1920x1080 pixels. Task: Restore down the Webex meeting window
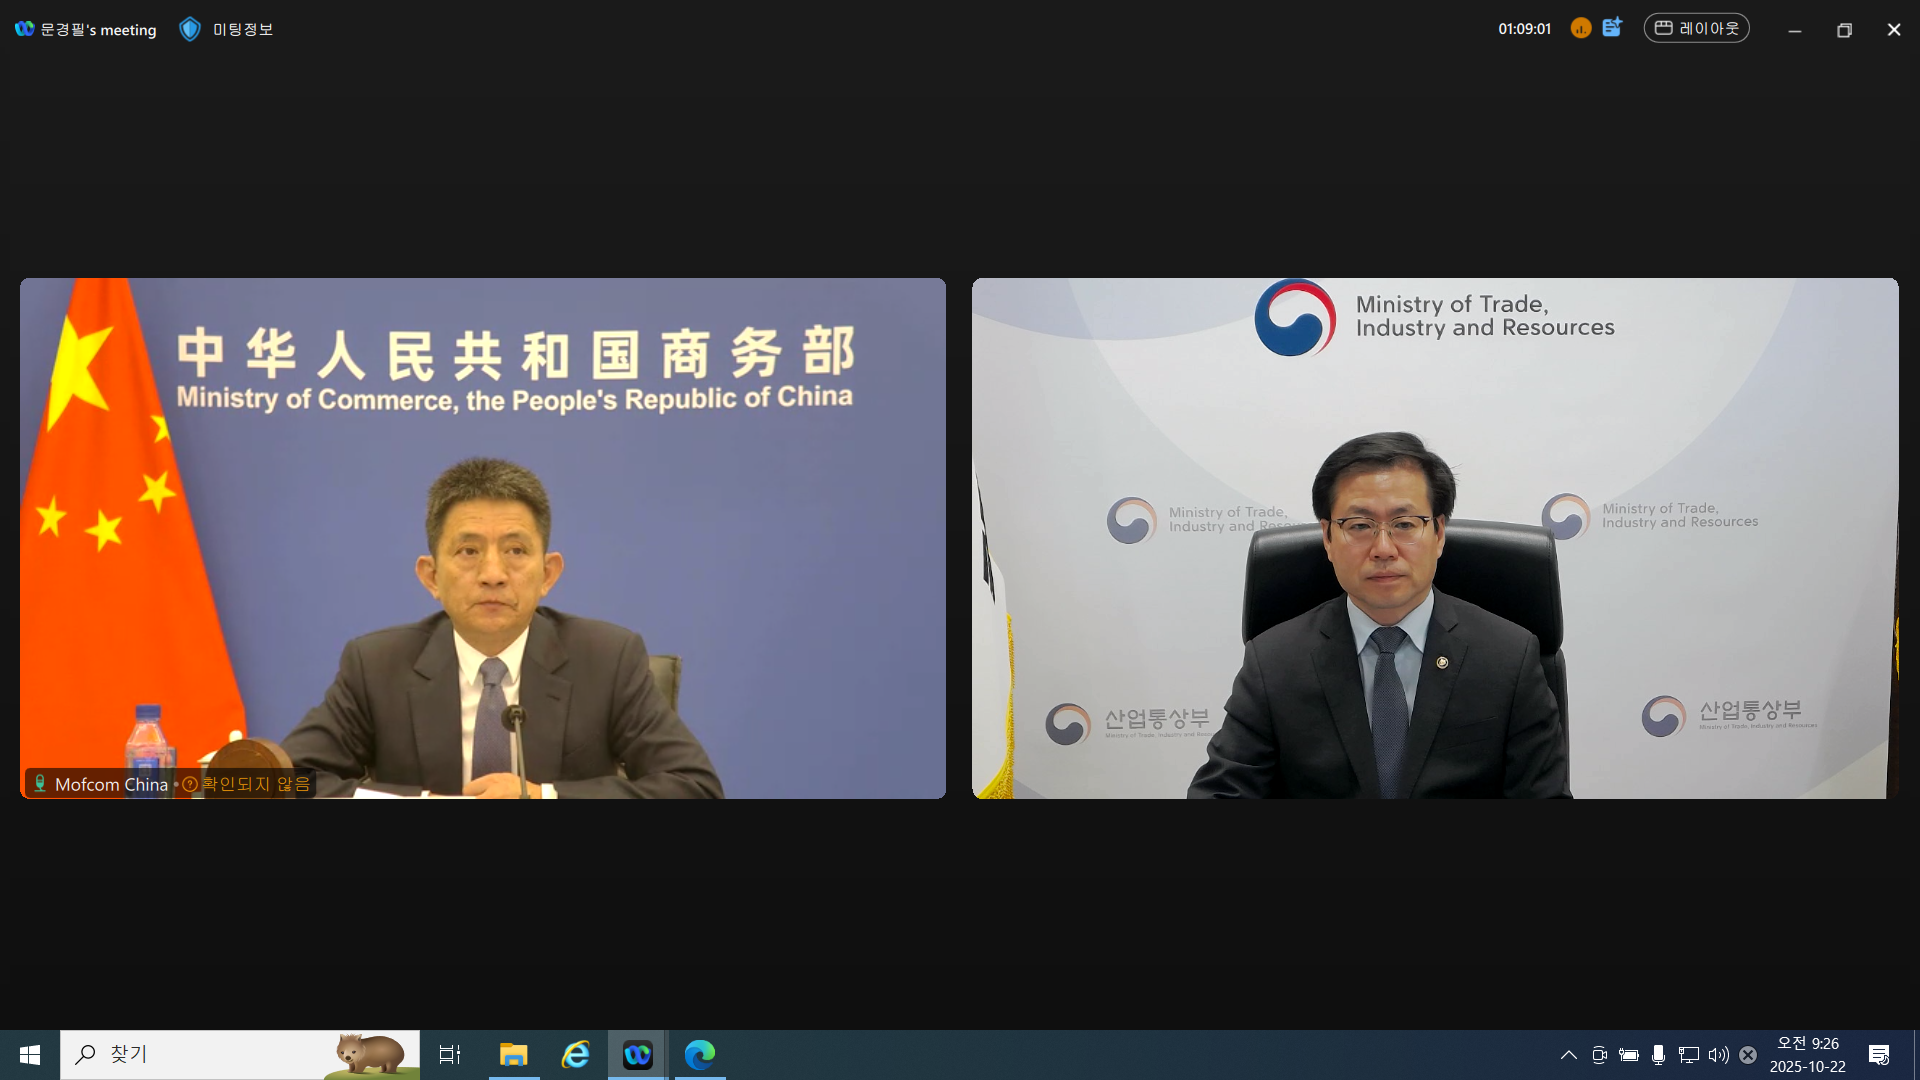pyautogui.click(x=1845, y=30)
